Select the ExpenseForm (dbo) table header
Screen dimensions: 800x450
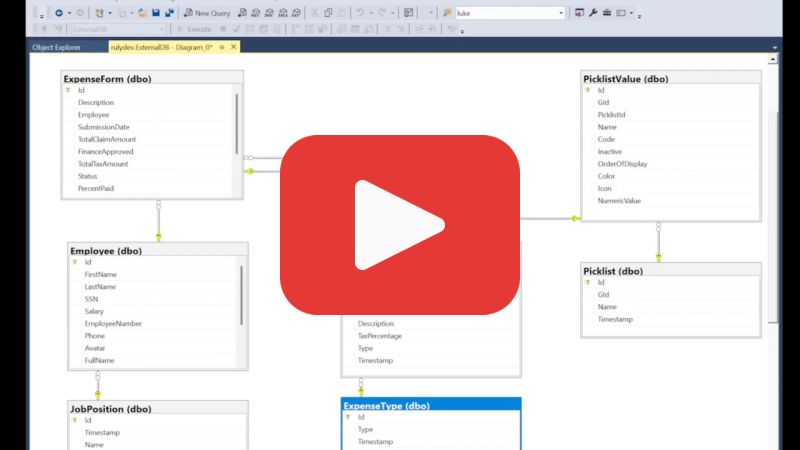pos(152,79)
